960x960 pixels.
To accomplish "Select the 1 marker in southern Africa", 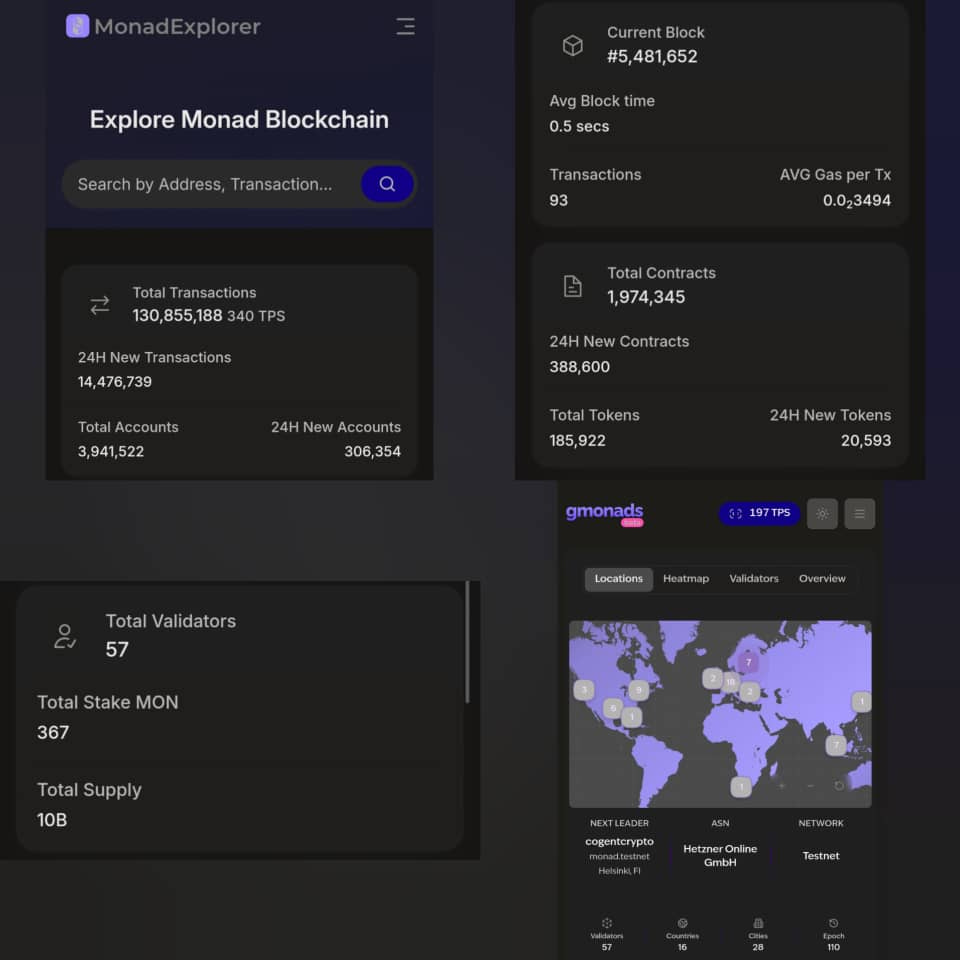I will (741, 787).
